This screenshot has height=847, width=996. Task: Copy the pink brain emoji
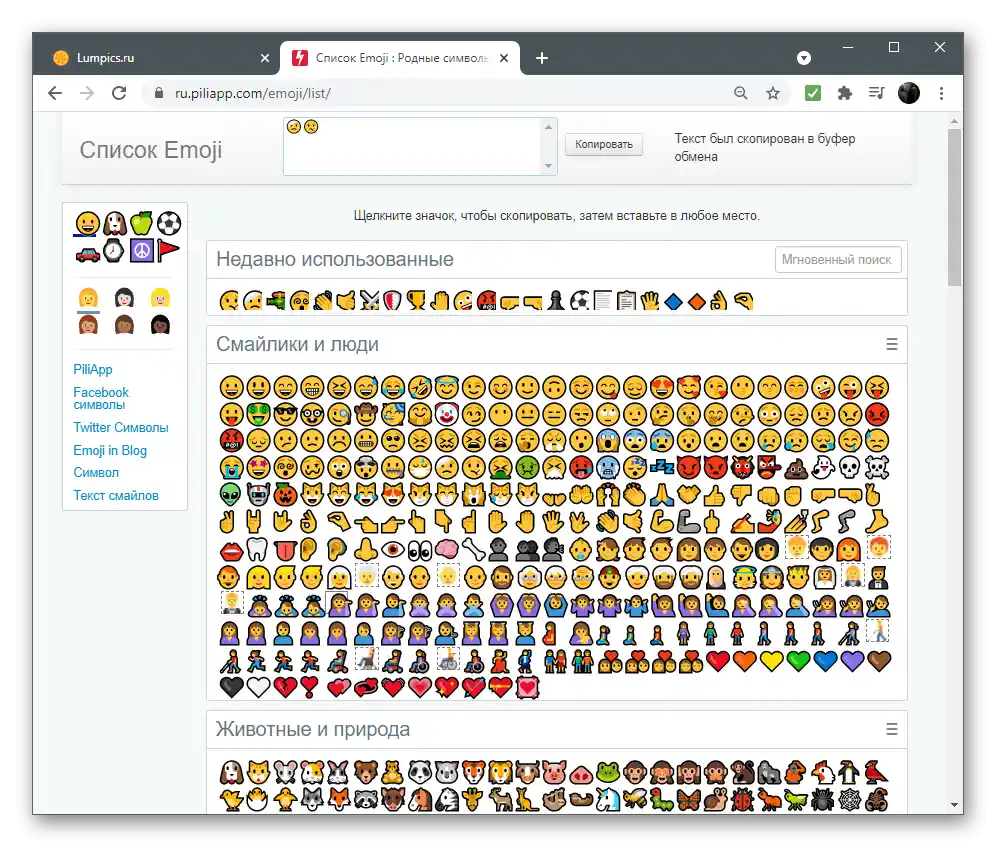pos(447,549)
